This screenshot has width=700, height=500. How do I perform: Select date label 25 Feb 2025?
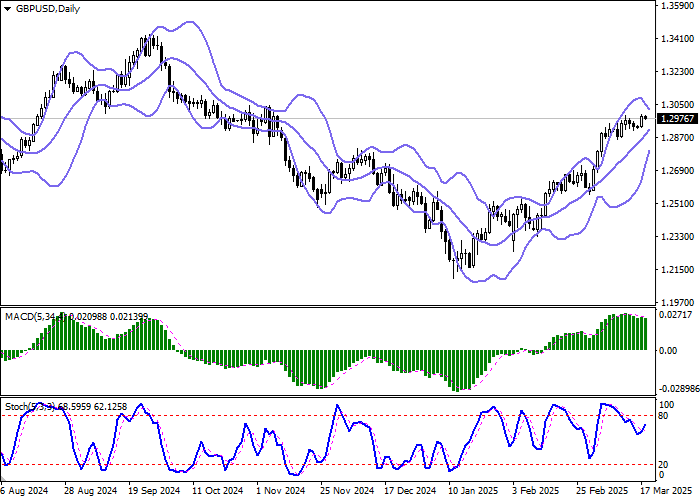click(603, 491)
